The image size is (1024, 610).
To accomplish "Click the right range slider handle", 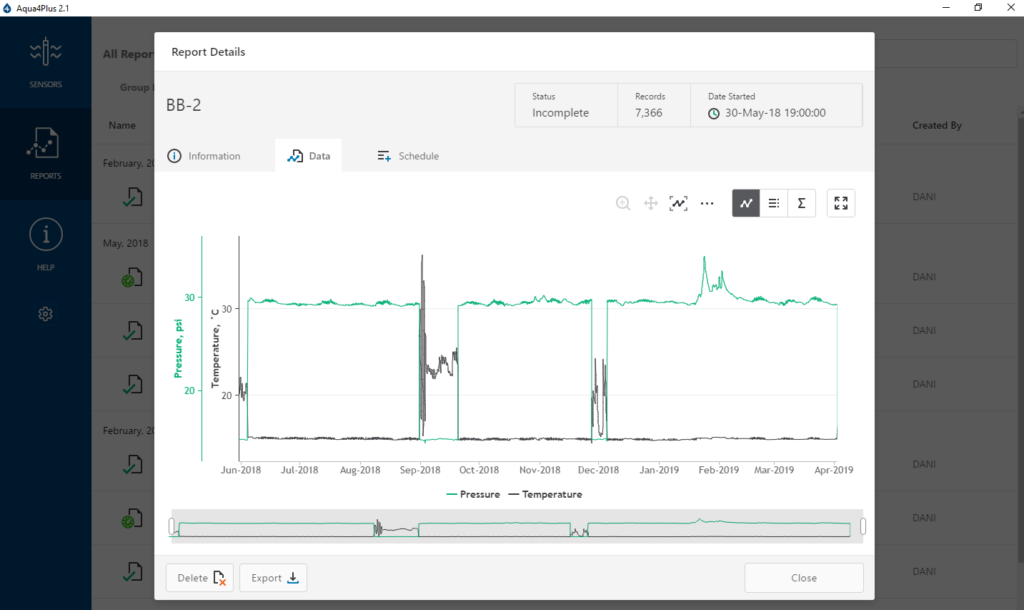I will coord(863,526).
